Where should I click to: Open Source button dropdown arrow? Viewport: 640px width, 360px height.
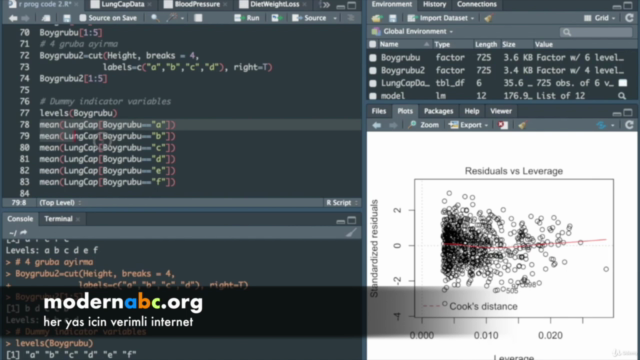tap(335, 18)
